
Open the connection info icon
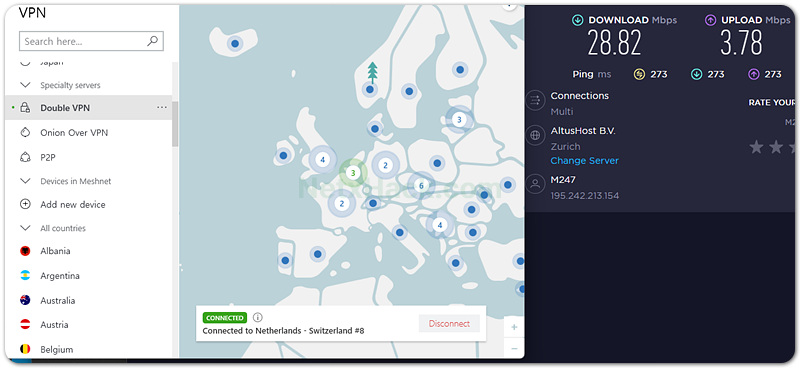click(x=258, y=317)
